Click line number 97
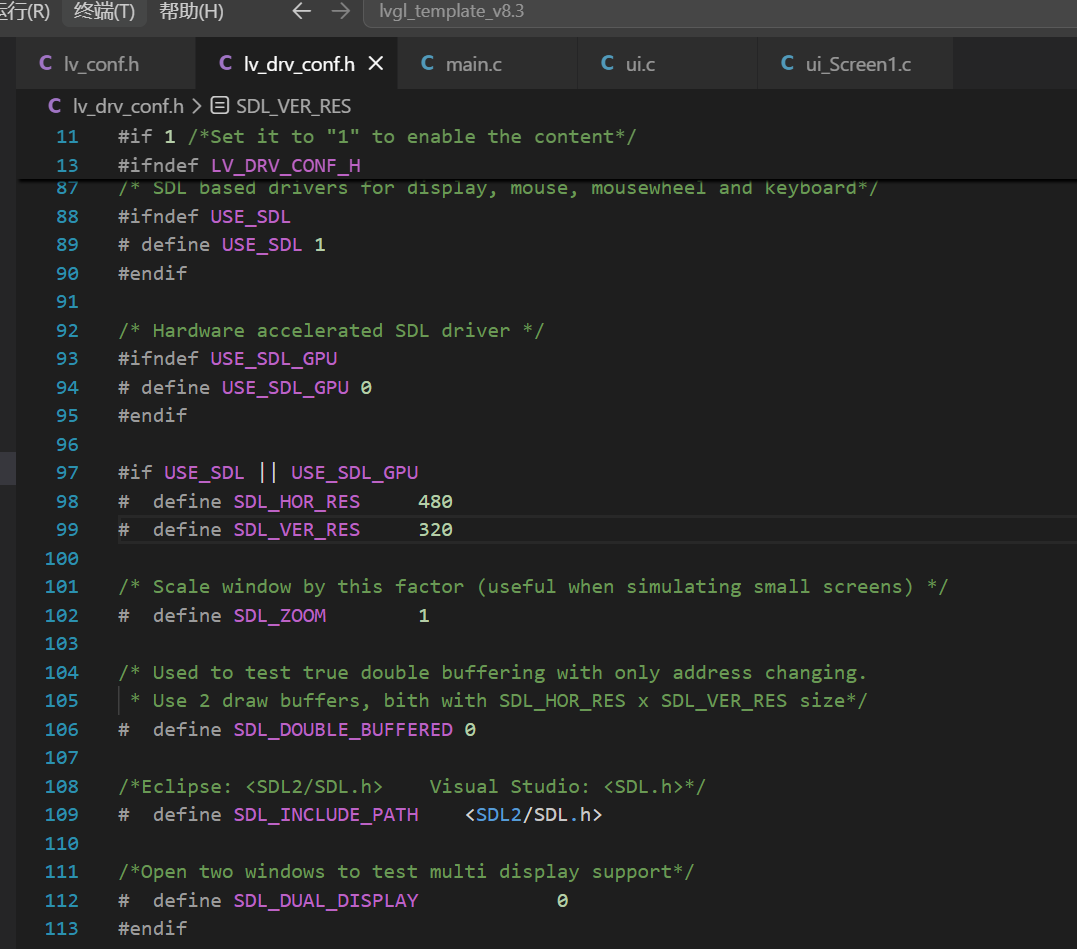Screen dimensions: 1077x949 [67, 473]
